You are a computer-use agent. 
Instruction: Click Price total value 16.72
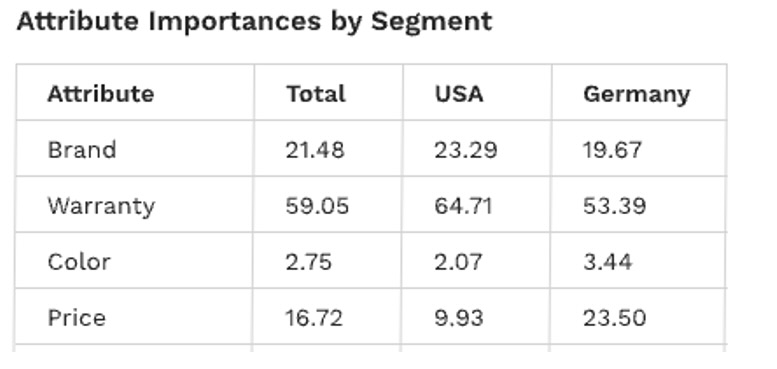[314, 317]
